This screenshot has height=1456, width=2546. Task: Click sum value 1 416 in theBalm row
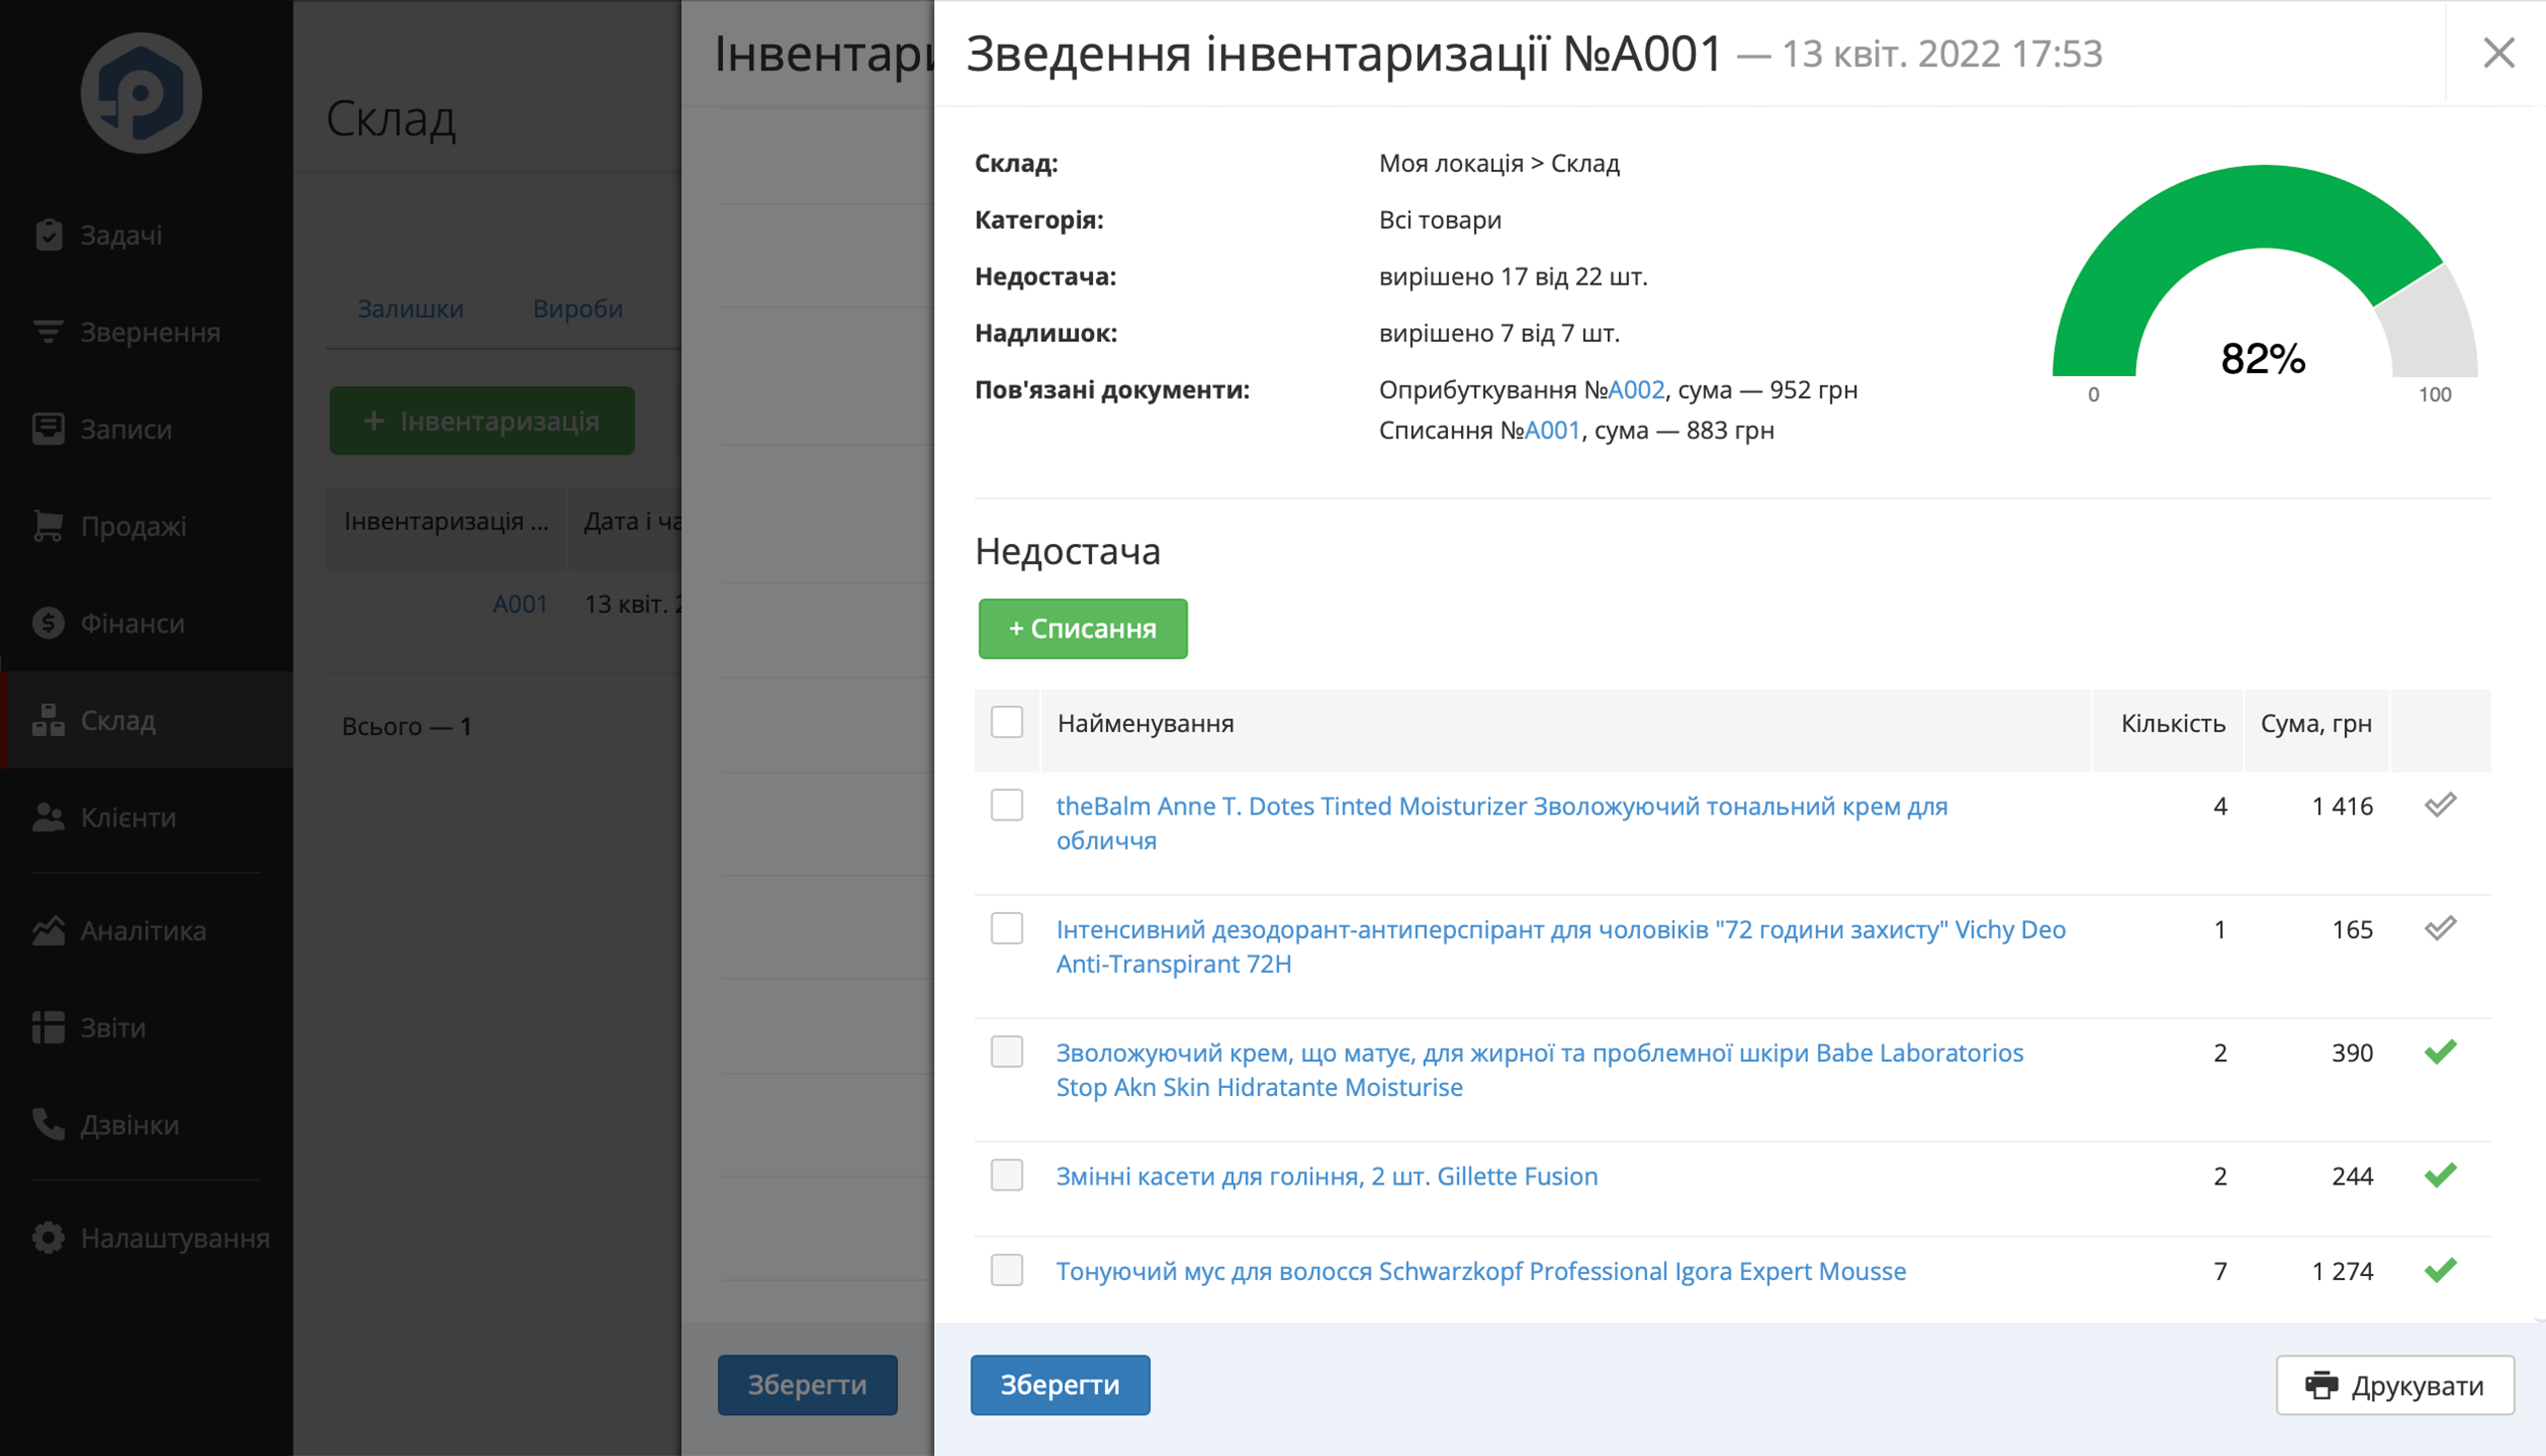(2342, 806)
